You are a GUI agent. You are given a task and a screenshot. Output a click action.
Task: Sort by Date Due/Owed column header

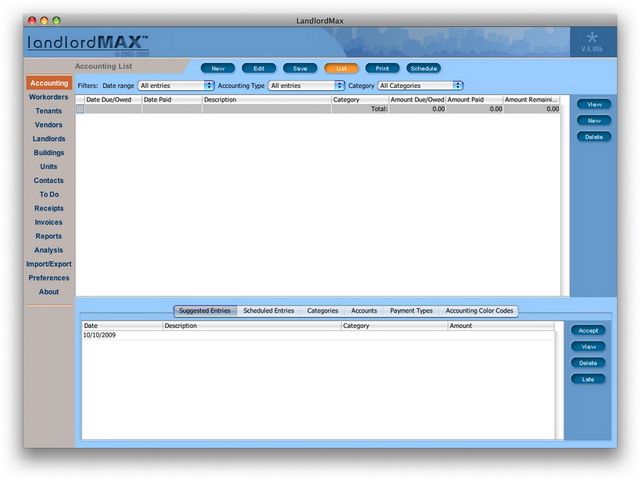click(113, 100)
